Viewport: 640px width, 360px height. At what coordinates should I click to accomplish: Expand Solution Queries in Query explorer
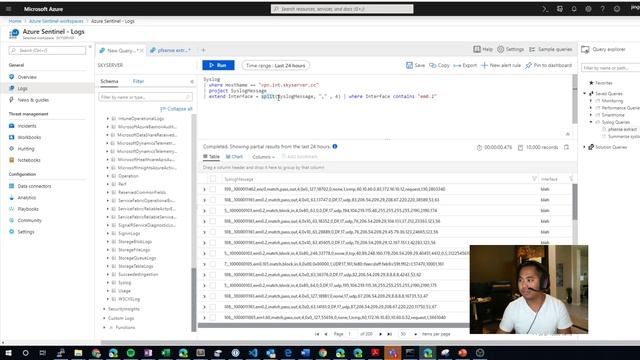click(x=584, y=147)
